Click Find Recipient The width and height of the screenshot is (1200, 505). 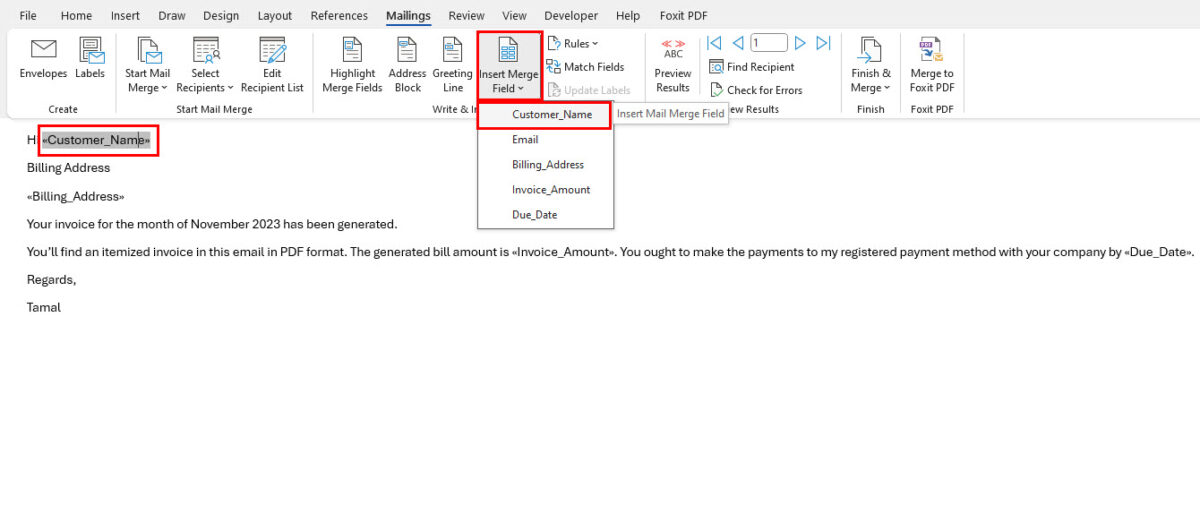752,67
